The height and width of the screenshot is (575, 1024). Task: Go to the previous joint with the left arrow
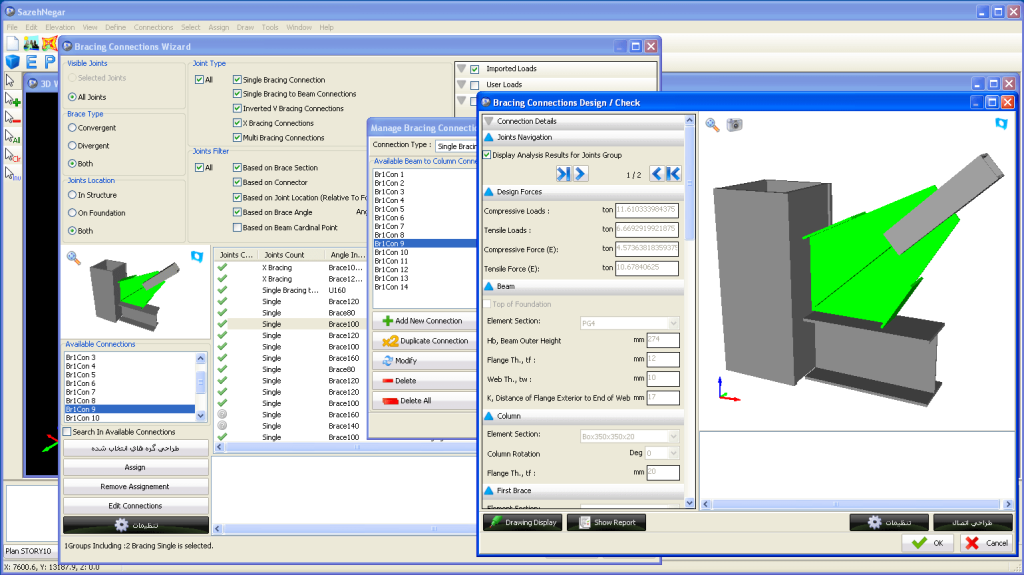click(x=657, y=174)
